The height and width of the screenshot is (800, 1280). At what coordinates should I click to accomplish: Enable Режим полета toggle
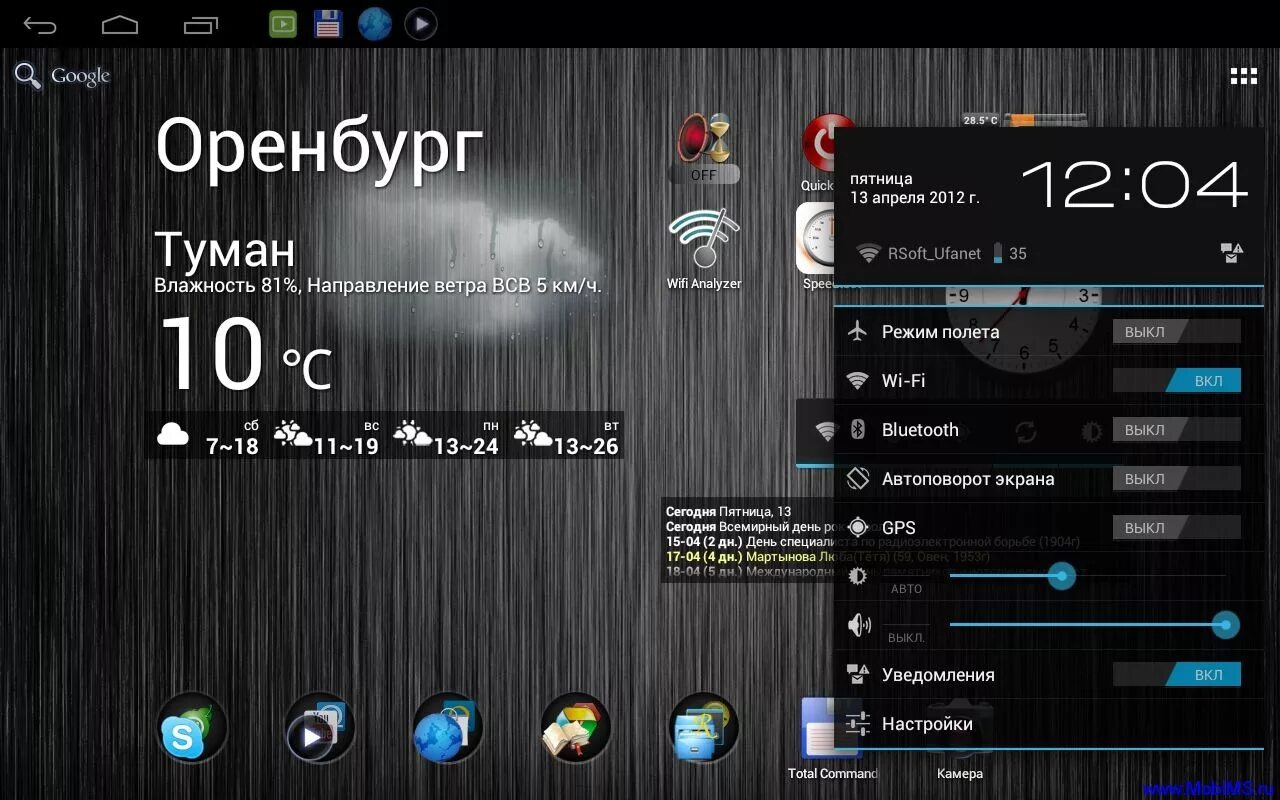click(x=1176, y=331)
